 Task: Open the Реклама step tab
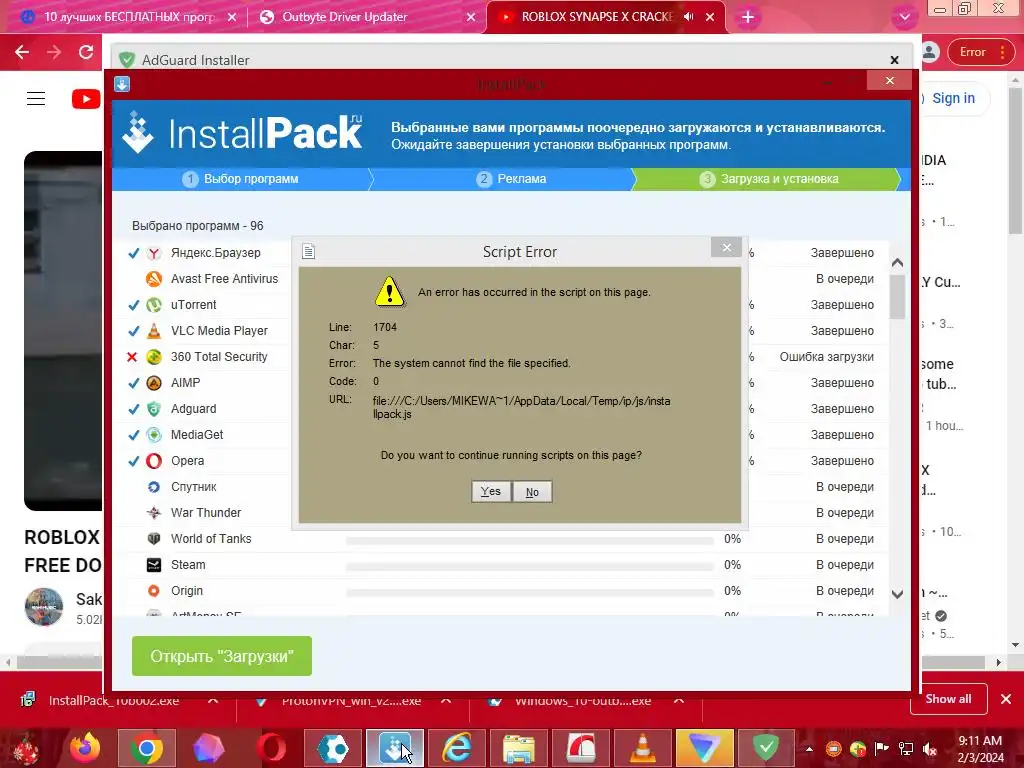511,179
